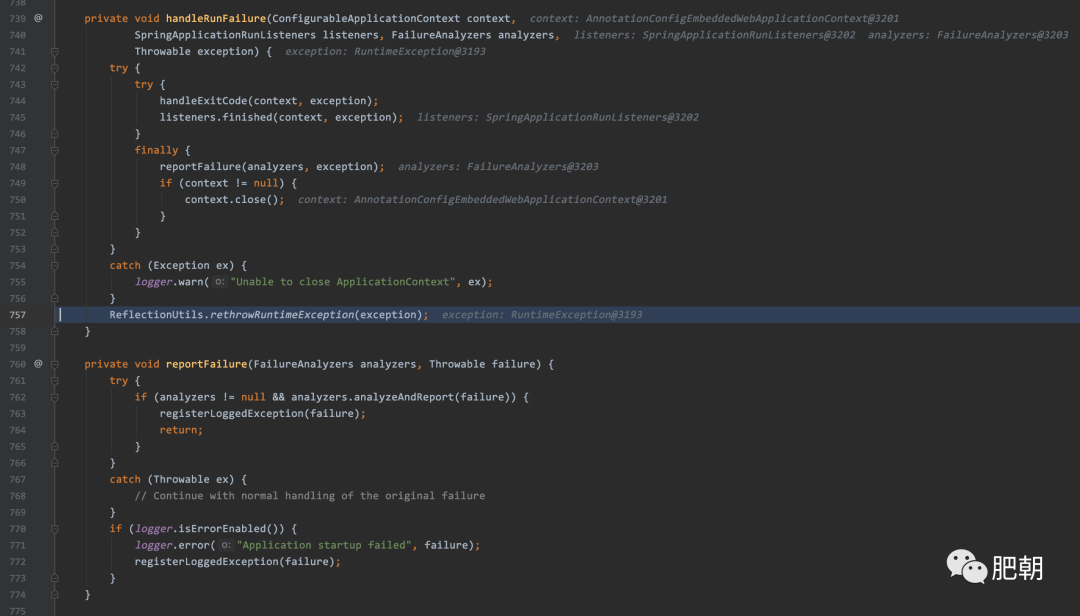Collapse the outer try block at line 742
Viewport: 1080px width, 616px height.
coord(54,68)
